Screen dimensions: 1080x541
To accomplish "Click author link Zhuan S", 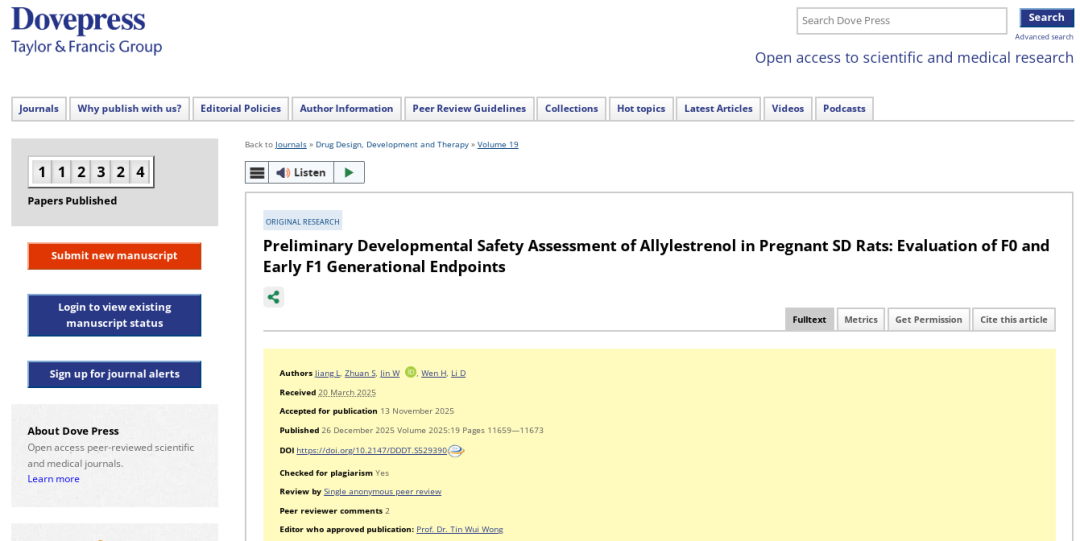I will coord(360,374).
